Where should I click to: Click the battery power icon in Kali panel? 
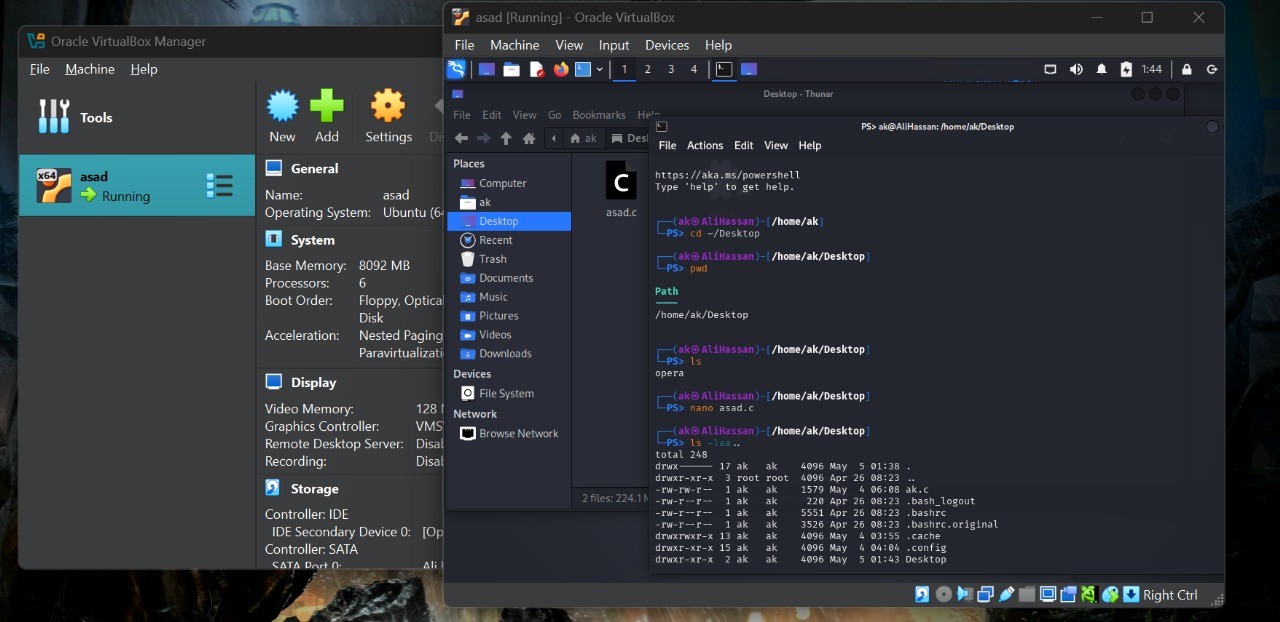click(x=1126, y=69)
